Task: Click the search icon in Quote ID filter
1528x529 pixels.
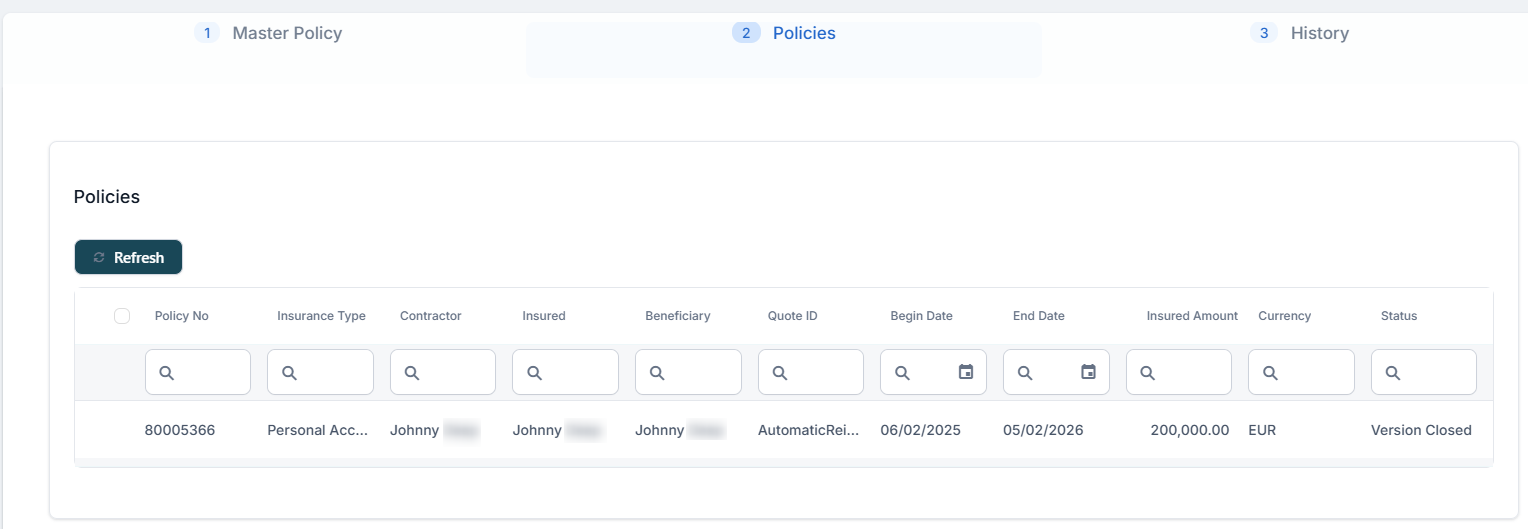Action: click(780, 373)
